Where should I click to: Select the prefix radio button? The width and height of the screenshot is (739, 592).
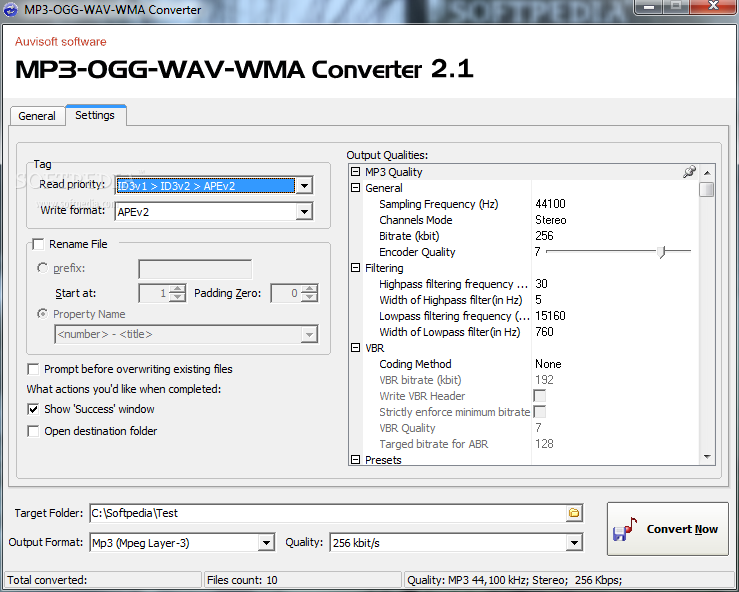(x=42, y=268)
